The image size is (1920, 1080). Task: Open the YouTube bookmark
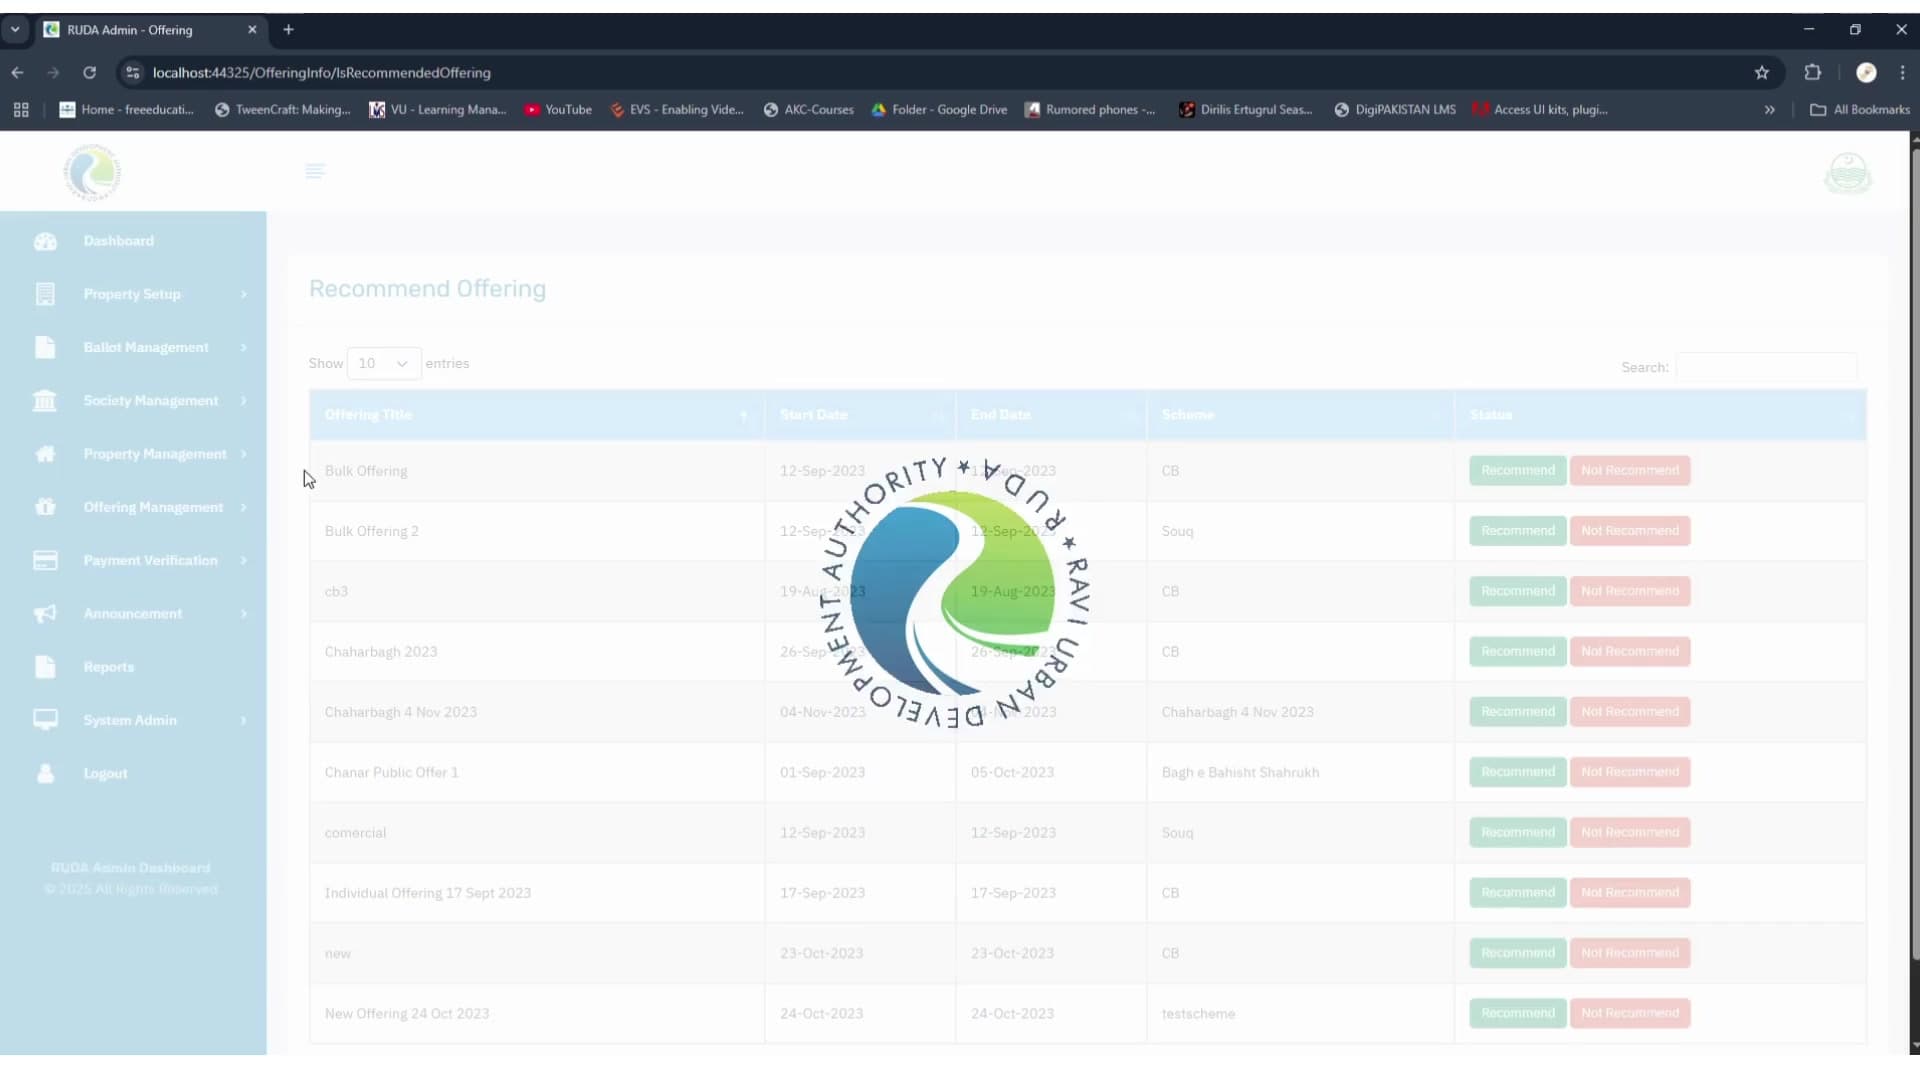[558, 109]
